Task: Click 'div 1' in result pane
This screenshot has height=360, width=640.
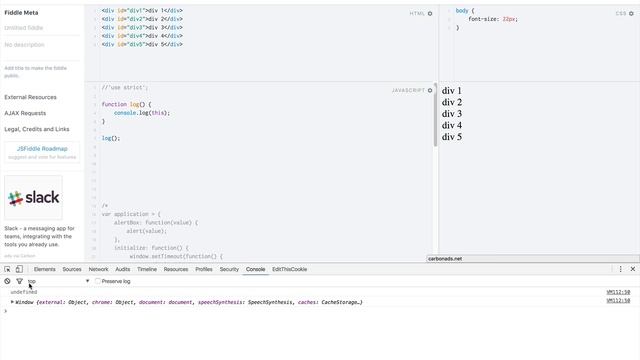Action: pyautogui.click(x=451, y=91)
